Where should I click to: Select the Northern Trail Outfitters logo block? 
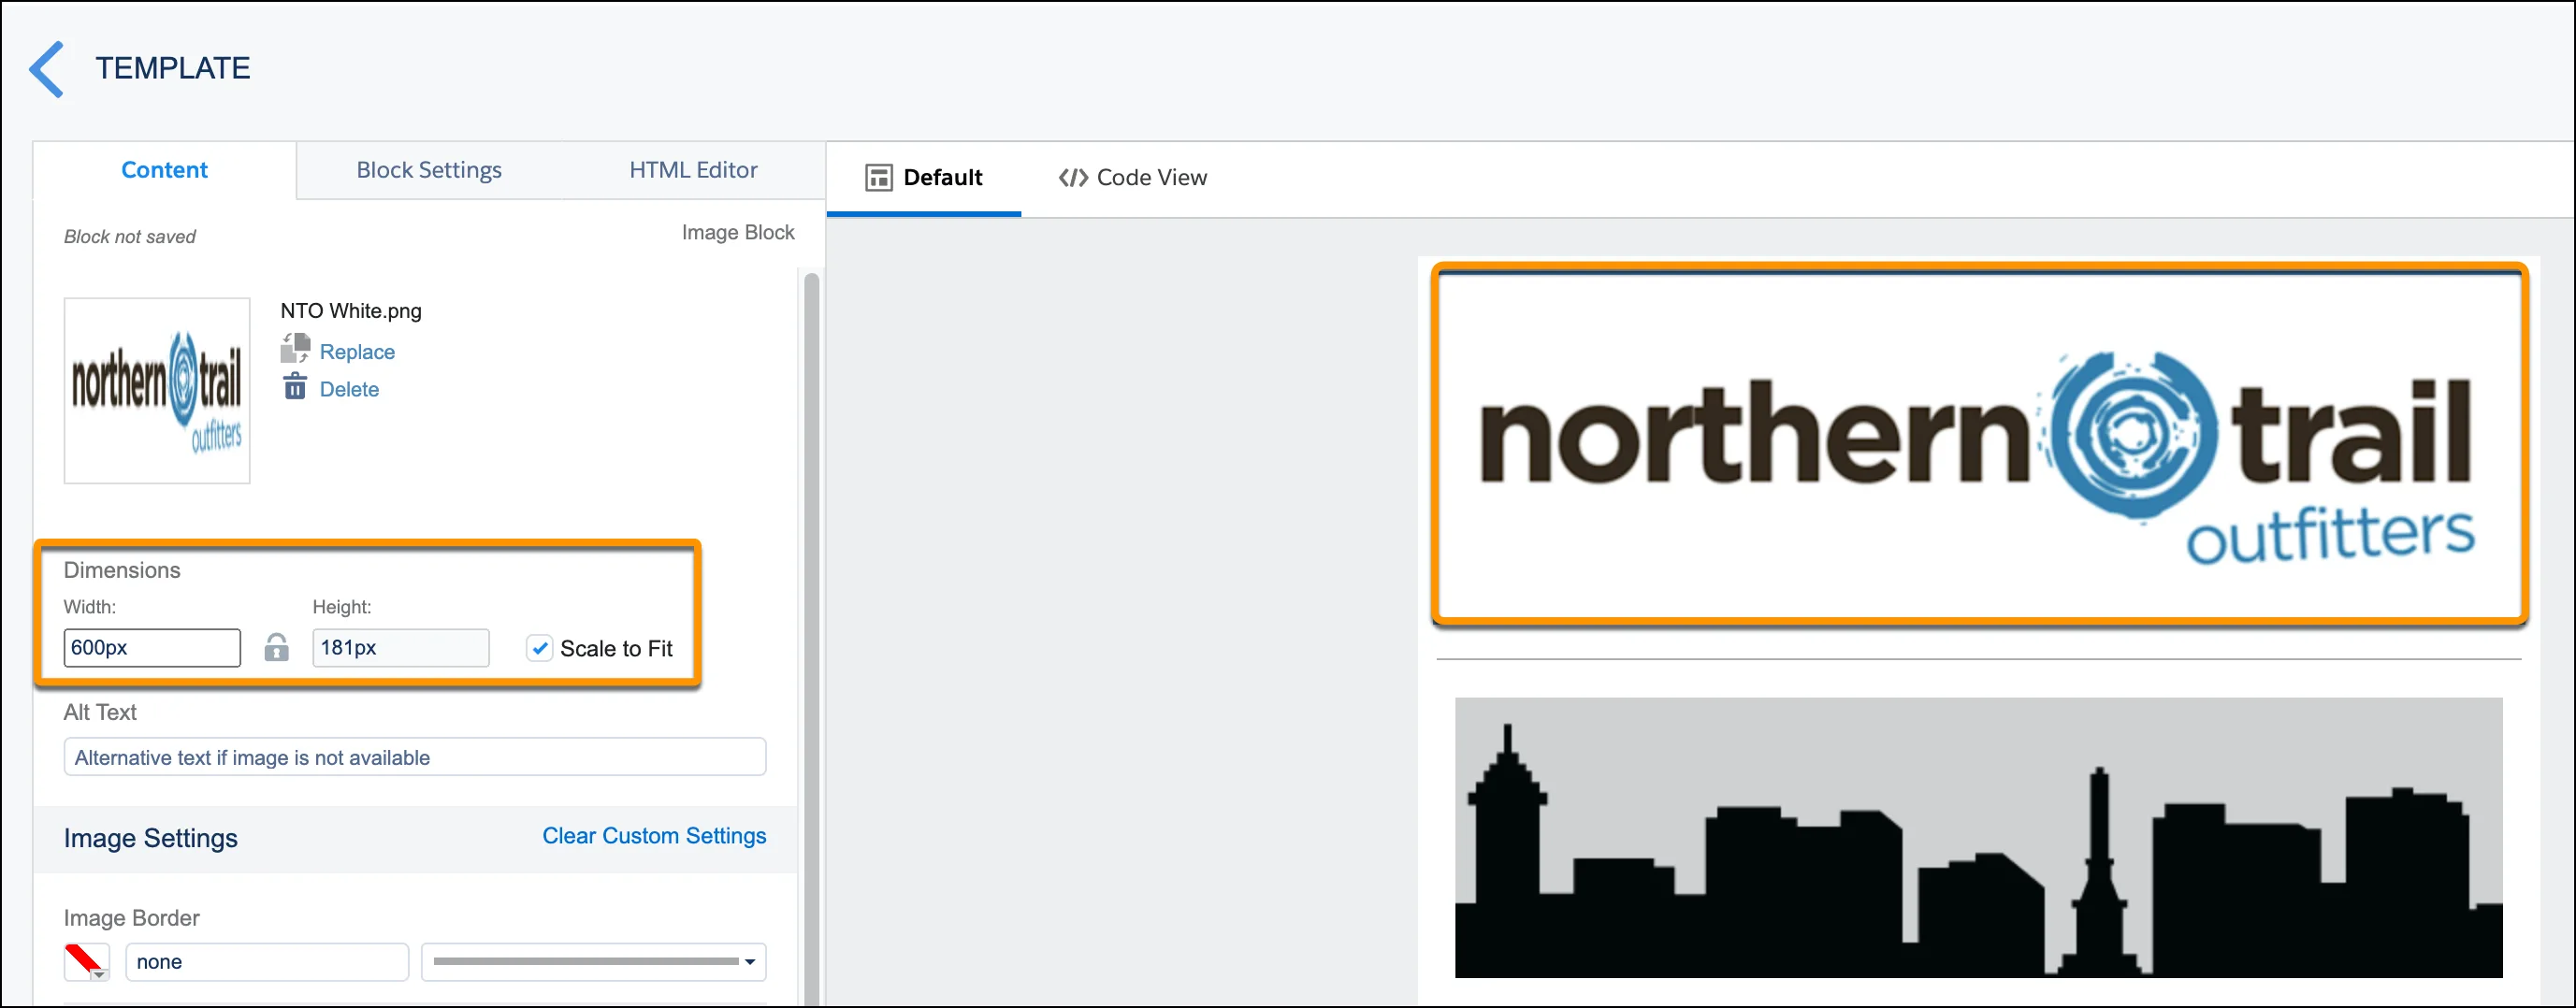[x=1980, y=444]
